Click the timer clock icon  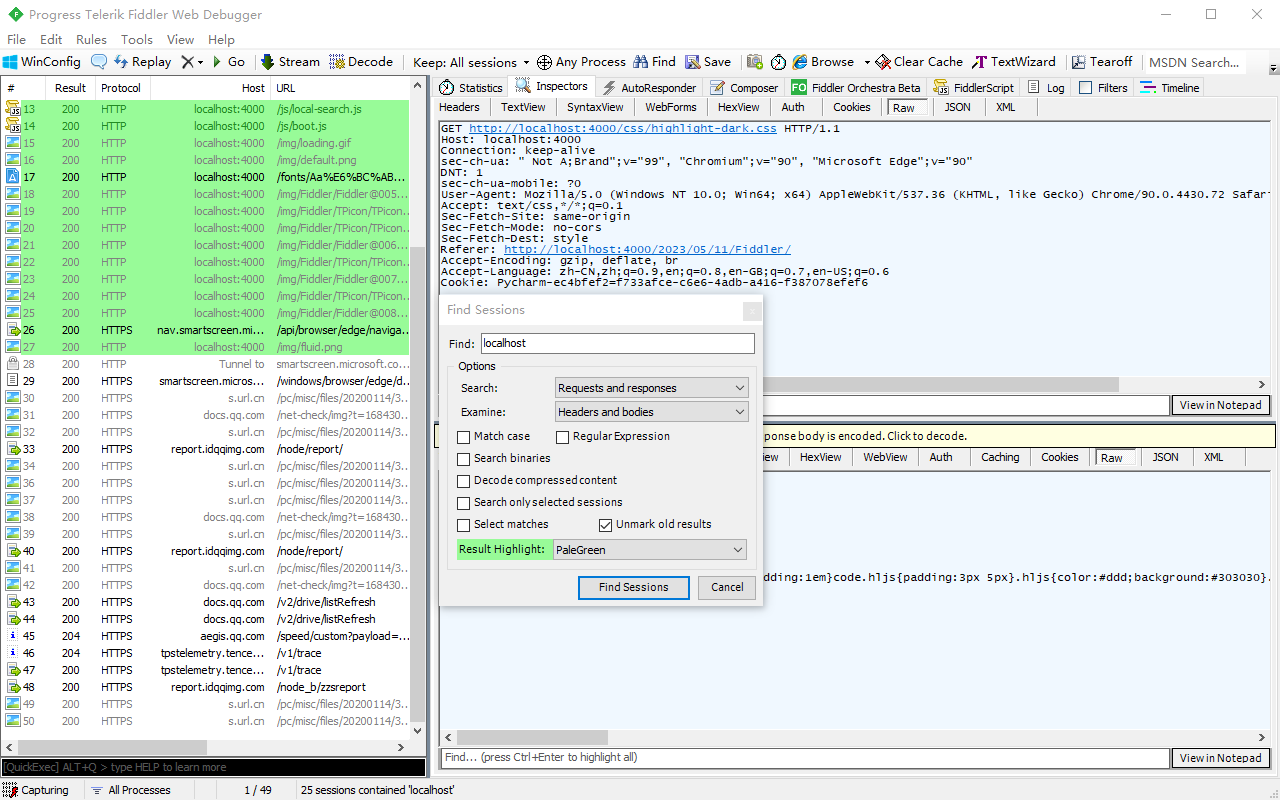pyautogui.click(x=779, y=62)
